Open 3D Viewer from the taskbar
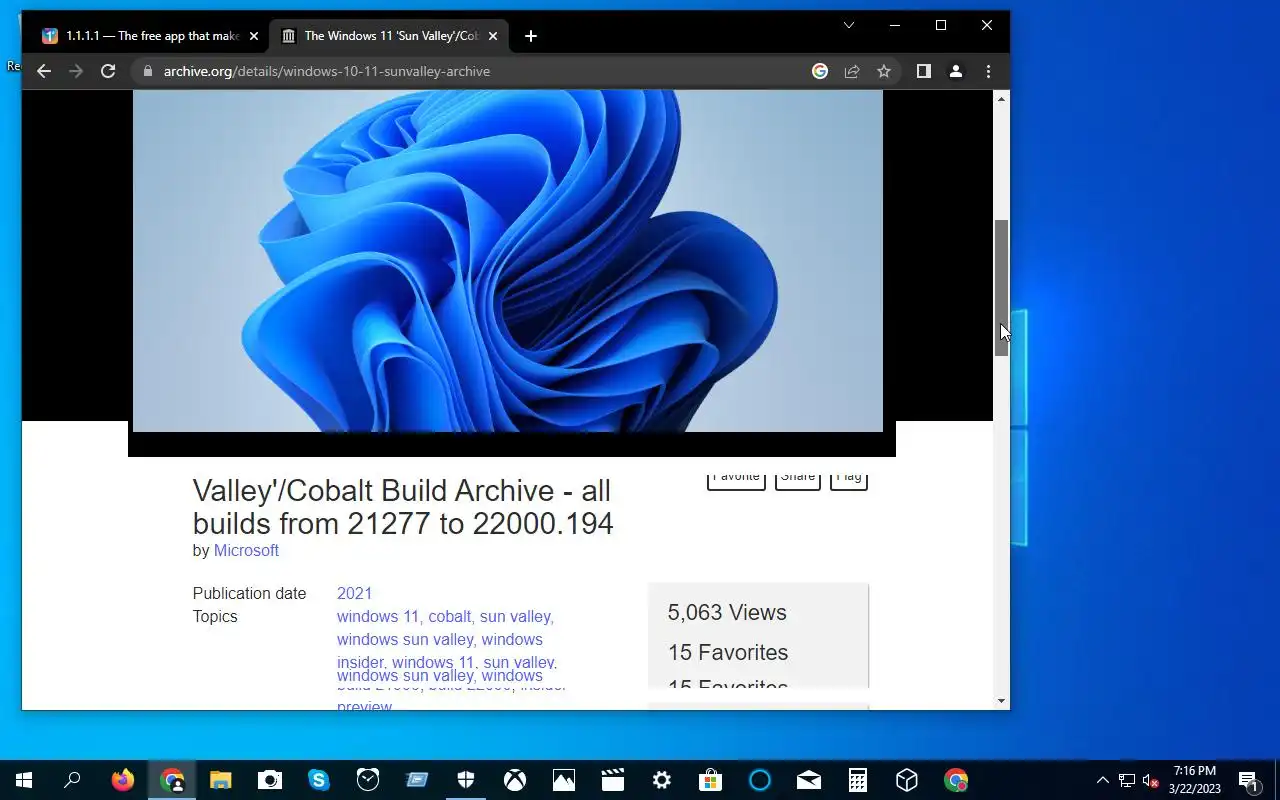Image resolution: width=1280 pixels, height=800 pixels. click(x=907, y=780)
